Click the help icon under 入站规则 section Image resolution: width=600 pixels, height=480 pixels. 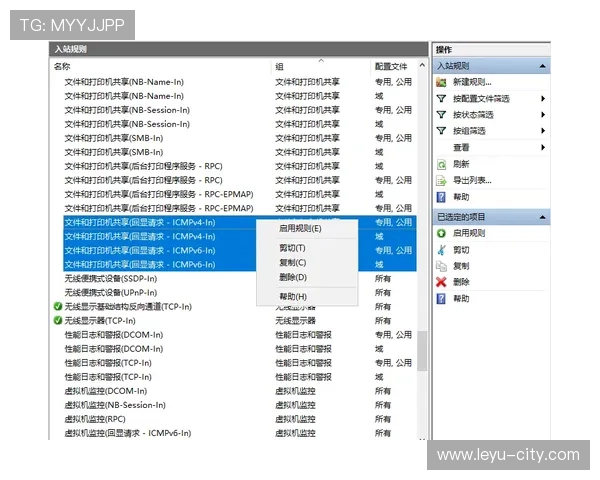441,197
